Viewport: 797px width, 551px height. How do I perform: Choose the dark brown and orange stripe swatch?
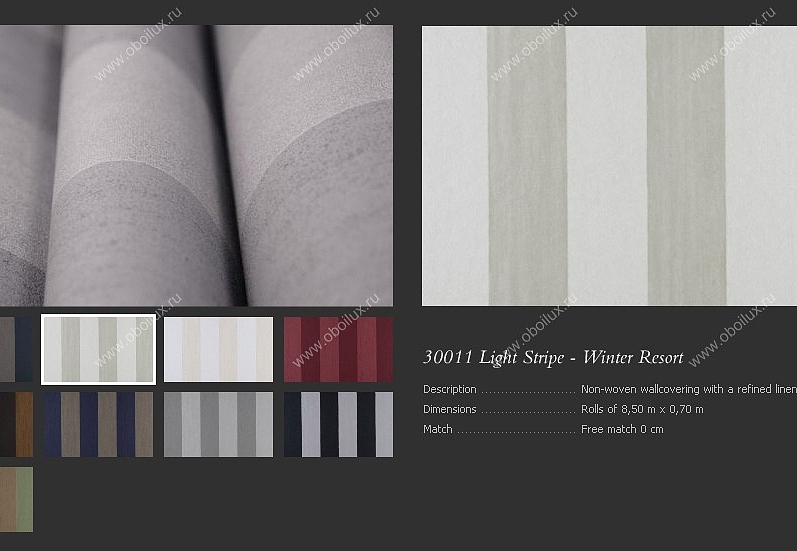(x=16, y=424)
